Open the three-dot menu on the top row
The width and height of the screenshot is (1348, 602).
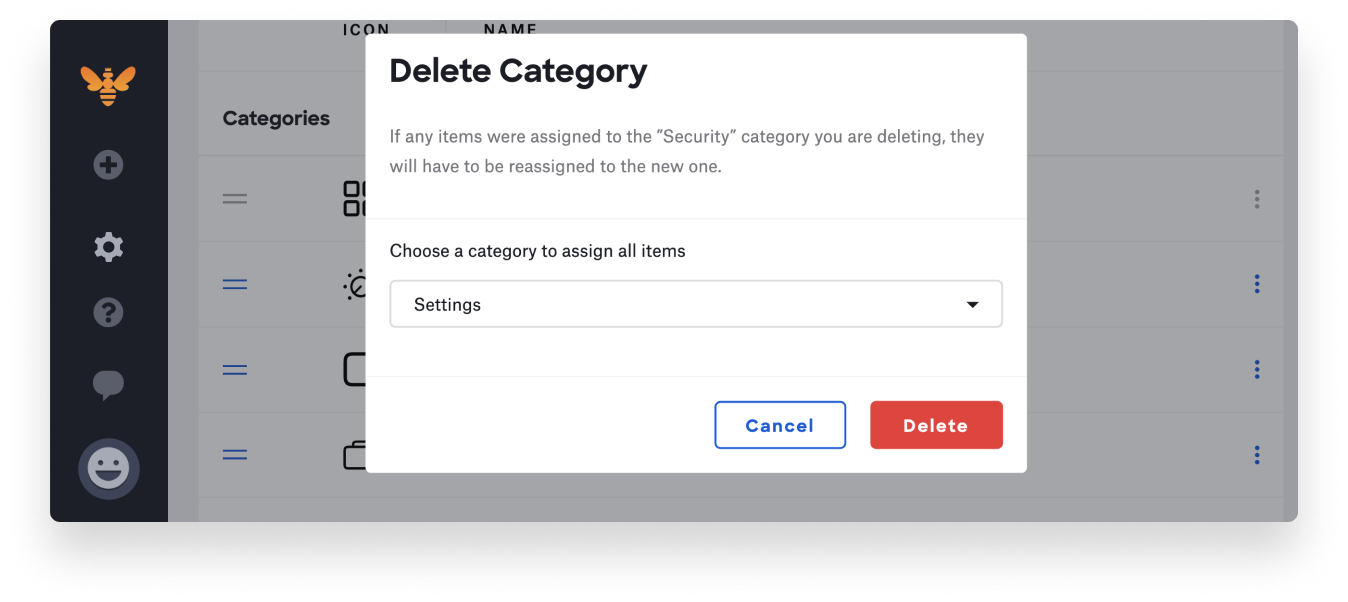tap(1256, 199)
